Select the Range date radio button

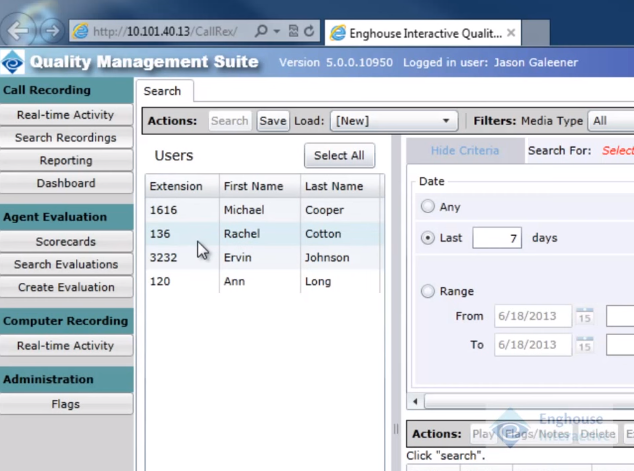coord(428,291)
